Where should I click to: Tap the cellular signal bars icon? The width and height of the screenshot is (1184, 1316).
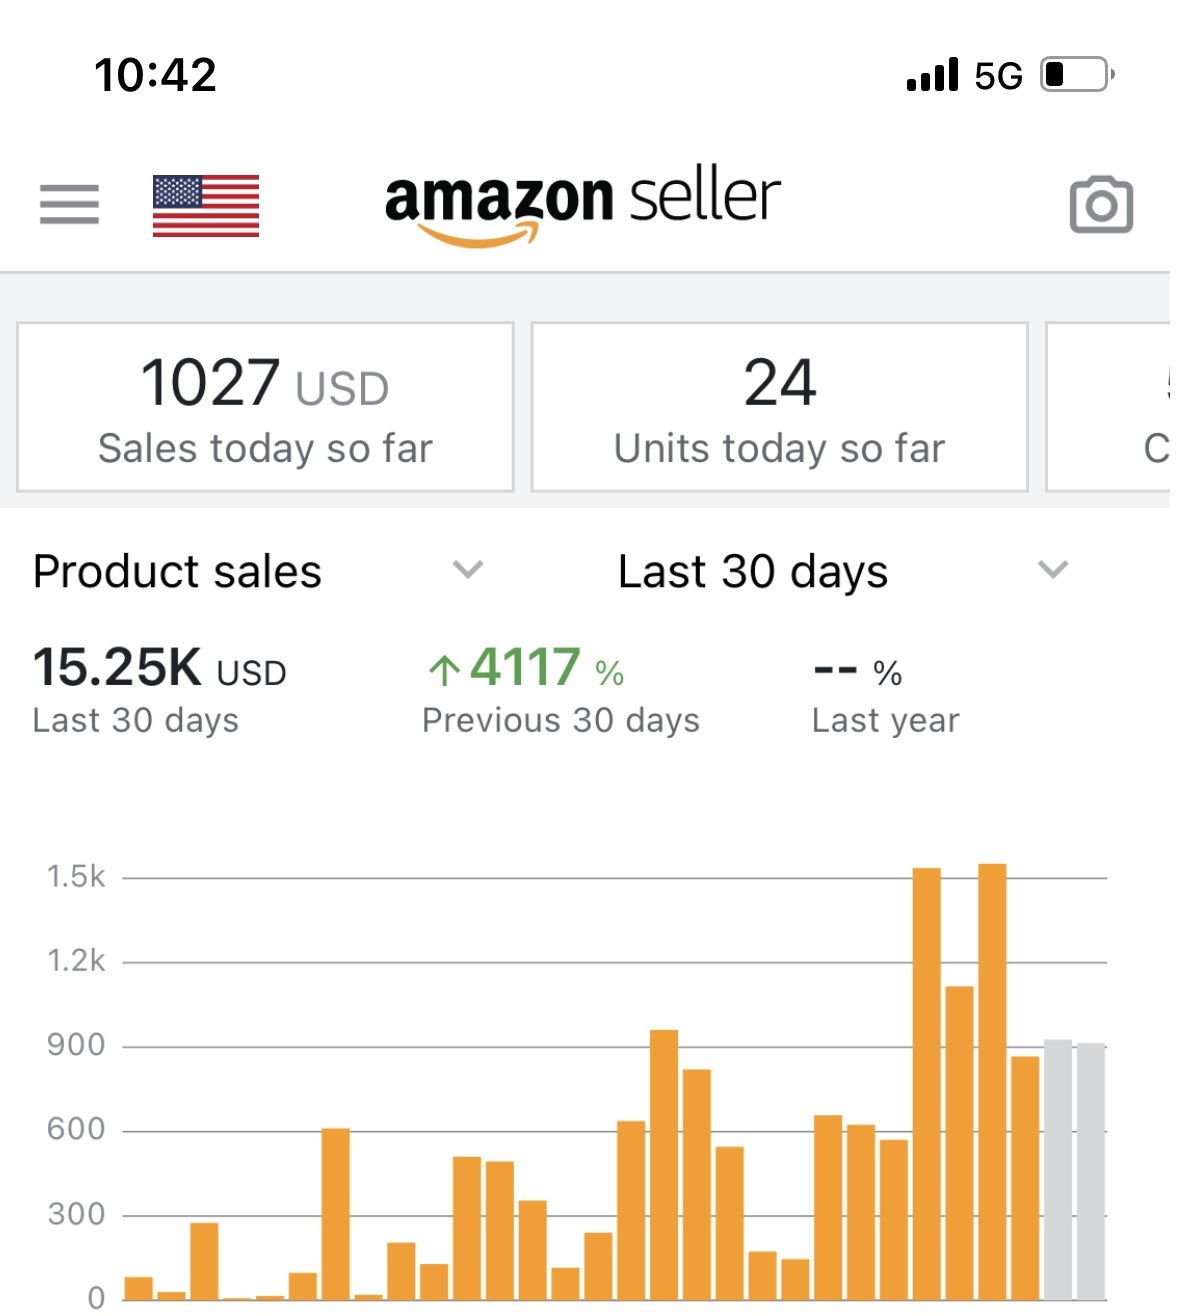932,75
